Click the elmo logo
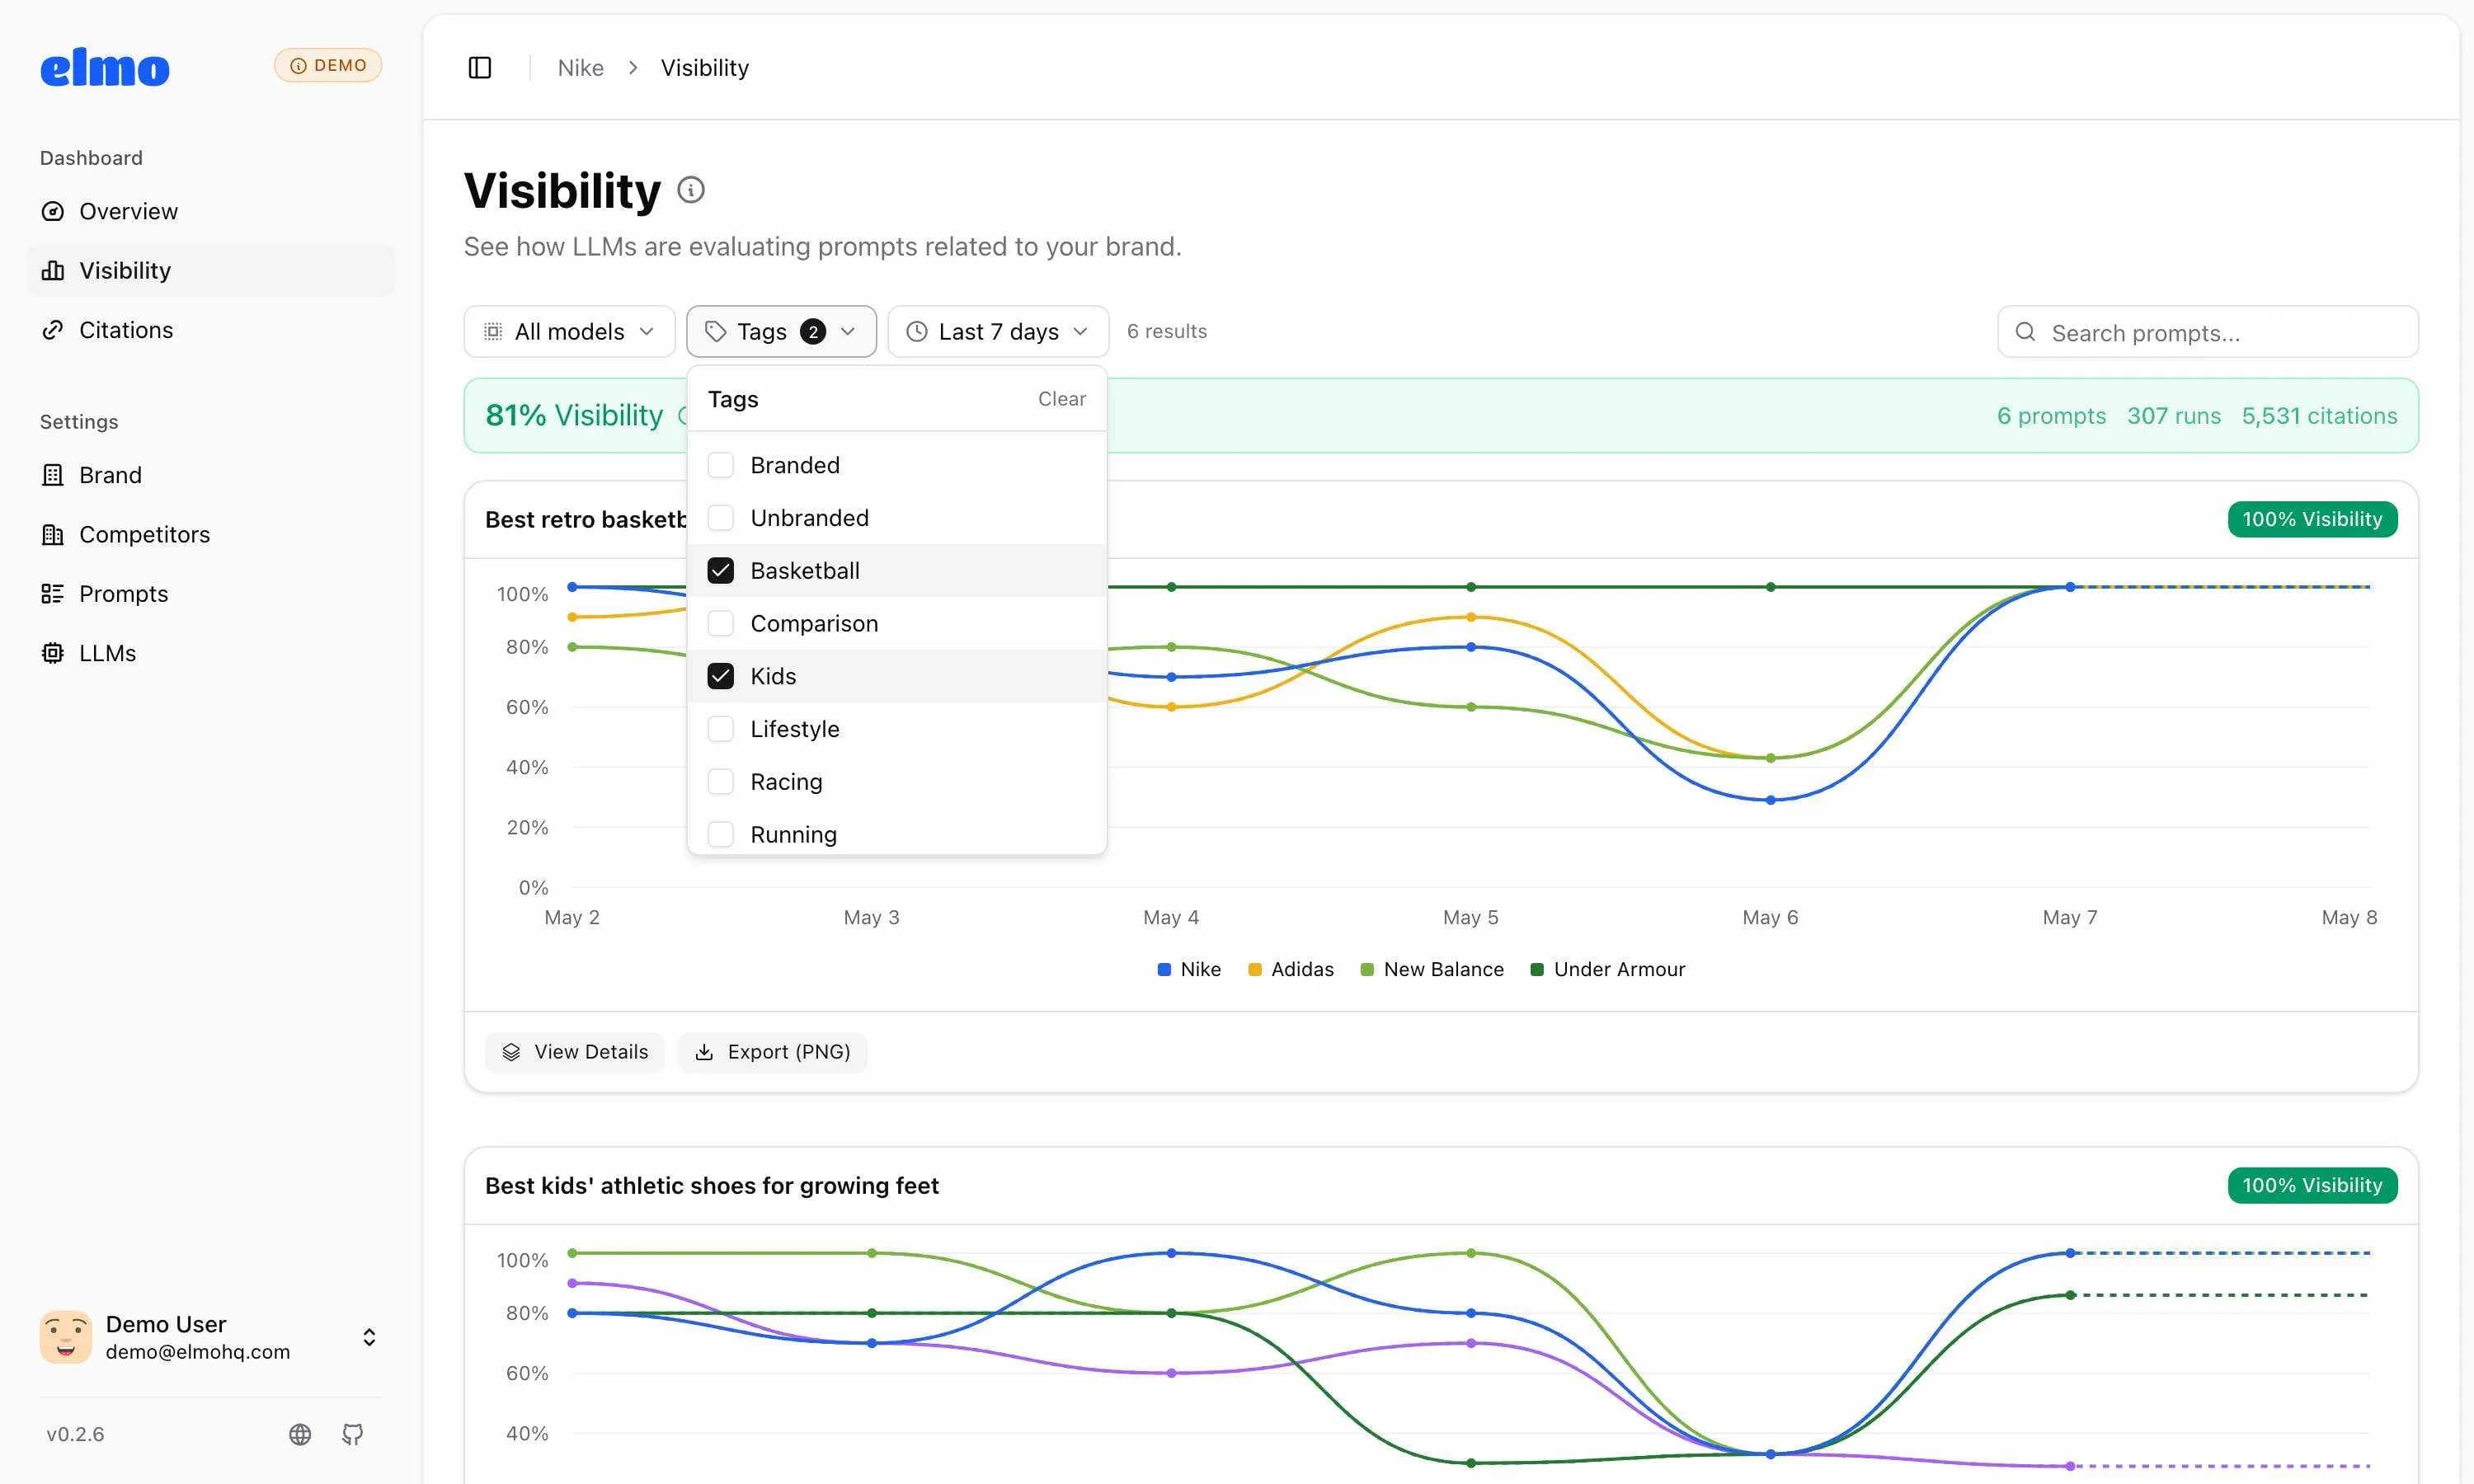This screenshot has height=1484, width=2474. [x=105, y=68]
